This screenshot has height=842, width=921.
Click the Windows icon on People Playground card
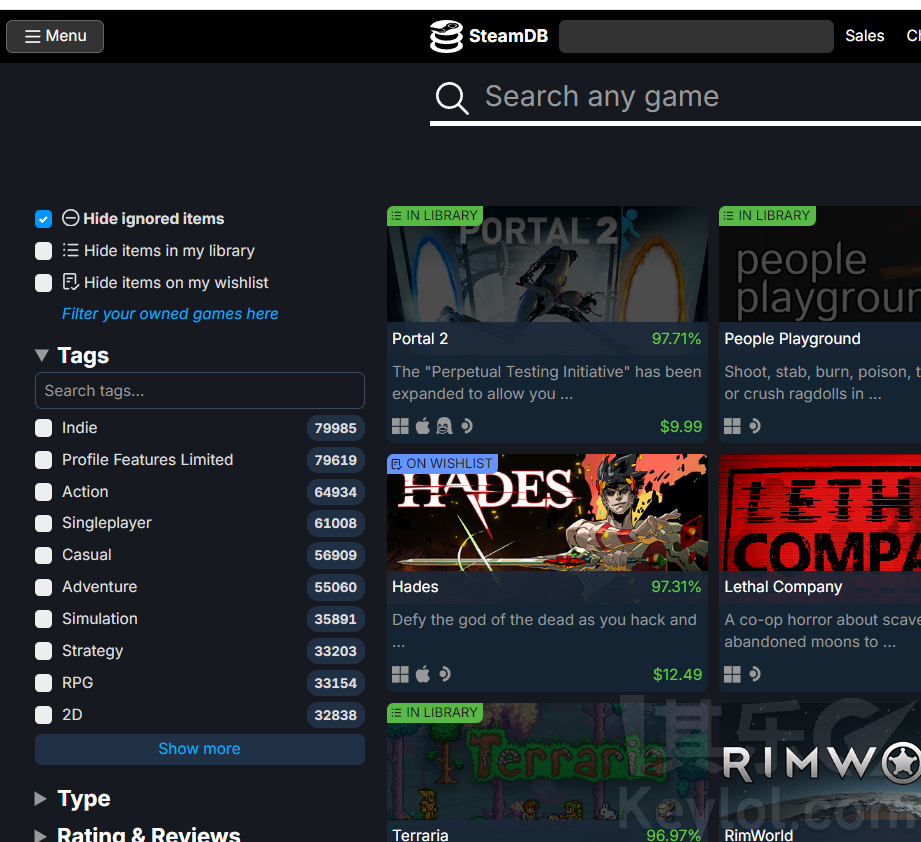732,426
